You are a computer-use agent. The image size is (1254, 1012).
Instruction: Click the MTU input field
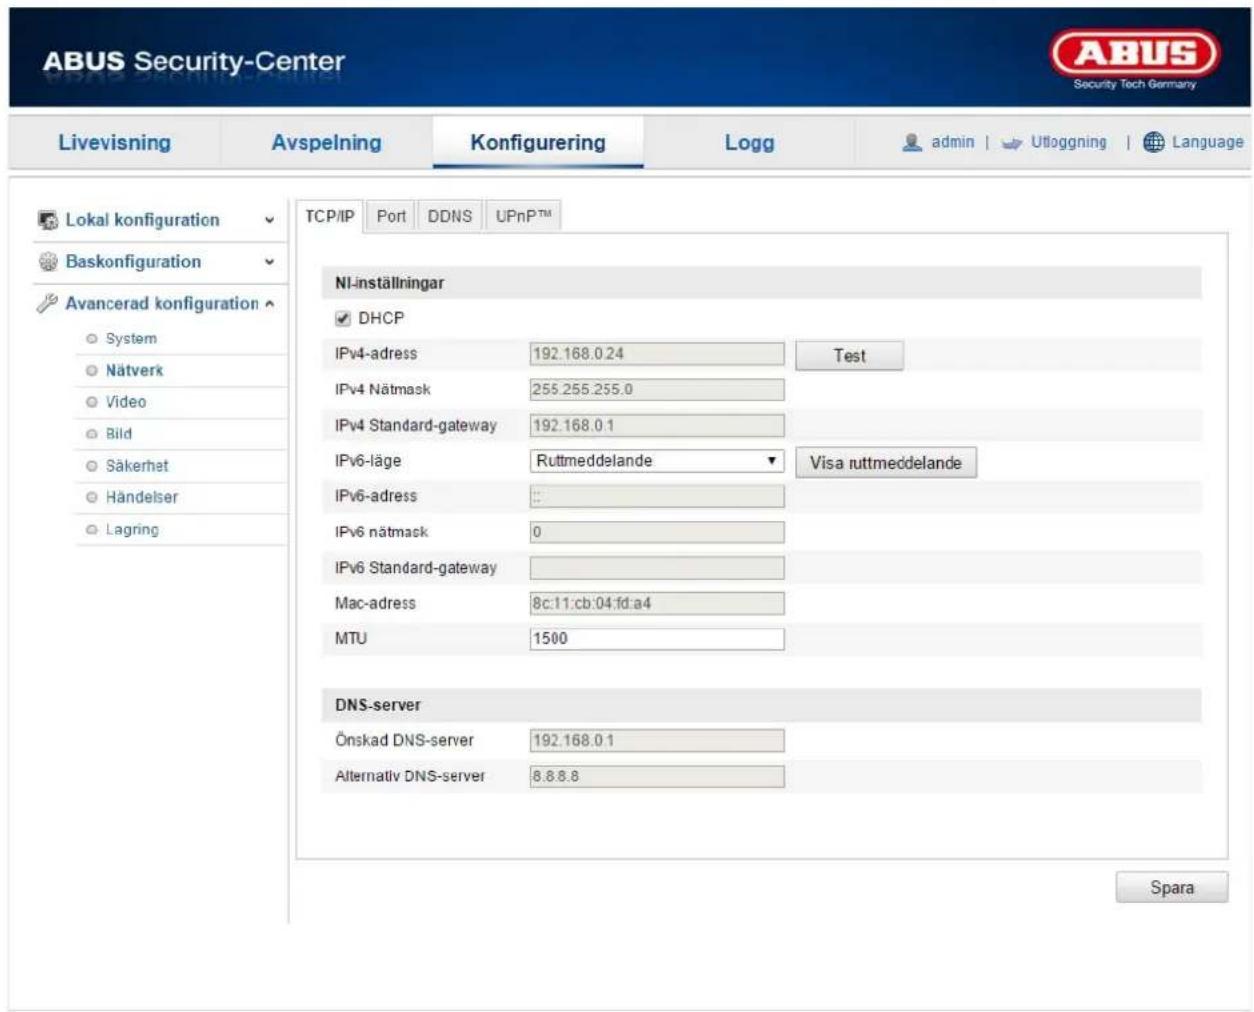(657, 639)
